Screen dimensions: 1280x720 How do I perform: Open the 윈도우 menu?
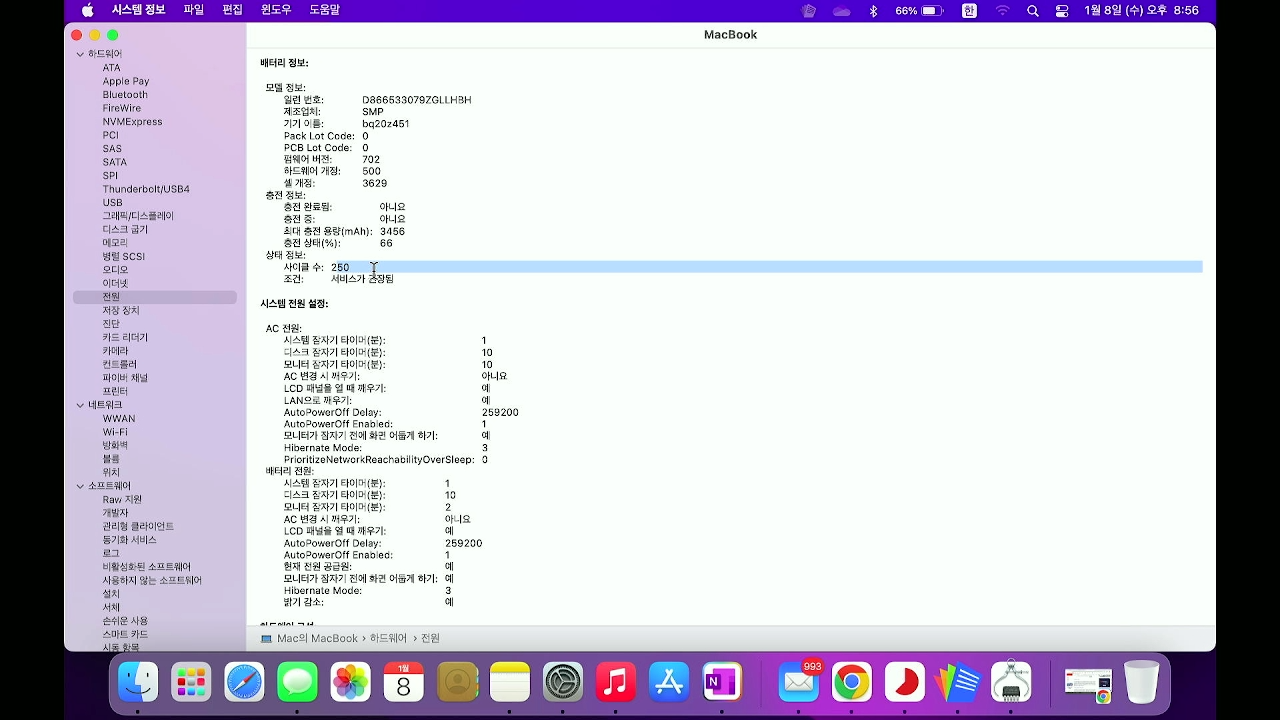point(275,10)
